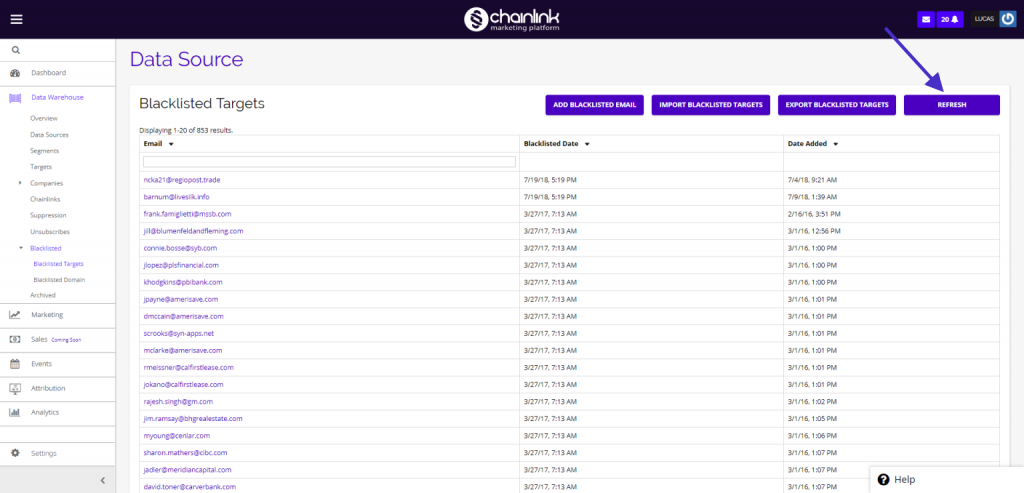Image resolution: width=1024 pixels, height=493 pixels.
Task: Open email barnum@livesilk.info
Action: 176,197
